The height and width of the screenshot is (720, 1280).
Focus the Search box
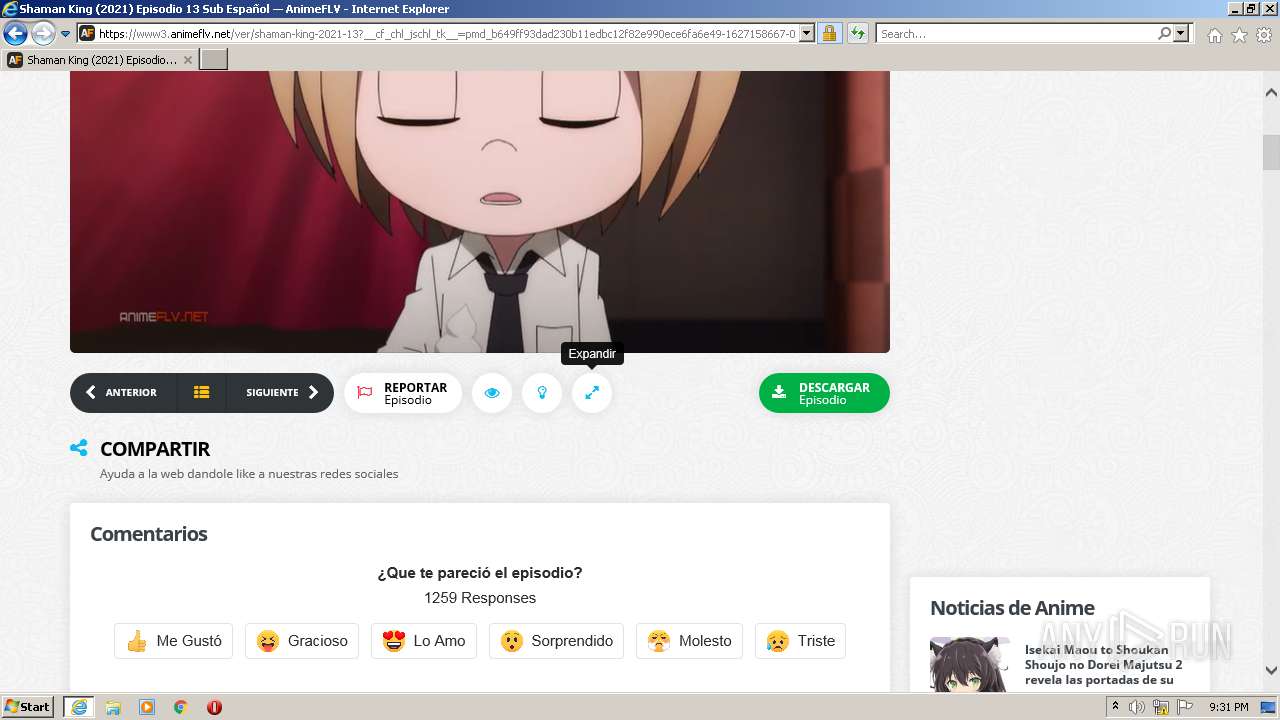click(1016, 33)
